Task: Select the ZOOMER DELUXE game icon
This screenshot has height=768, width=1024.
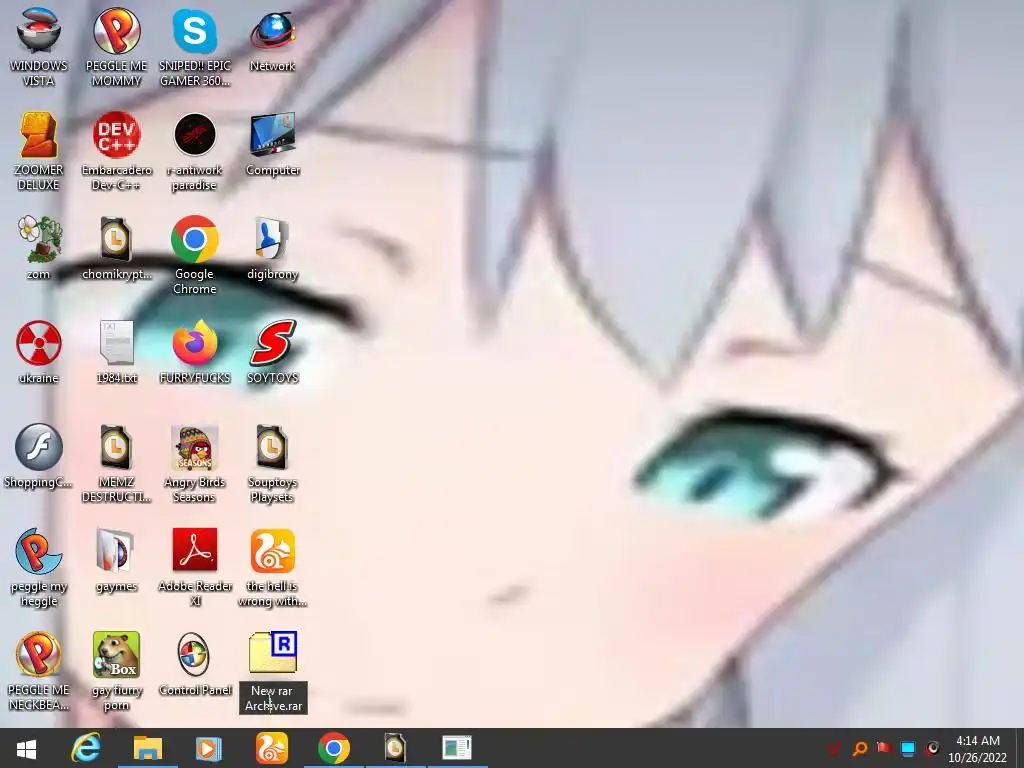Action: point(39,150)
